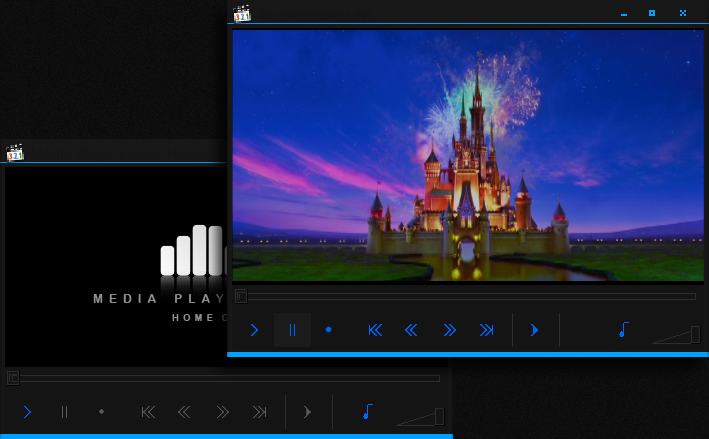
Task: Stop playback in the front video window
Action: [x=329, y=330]
